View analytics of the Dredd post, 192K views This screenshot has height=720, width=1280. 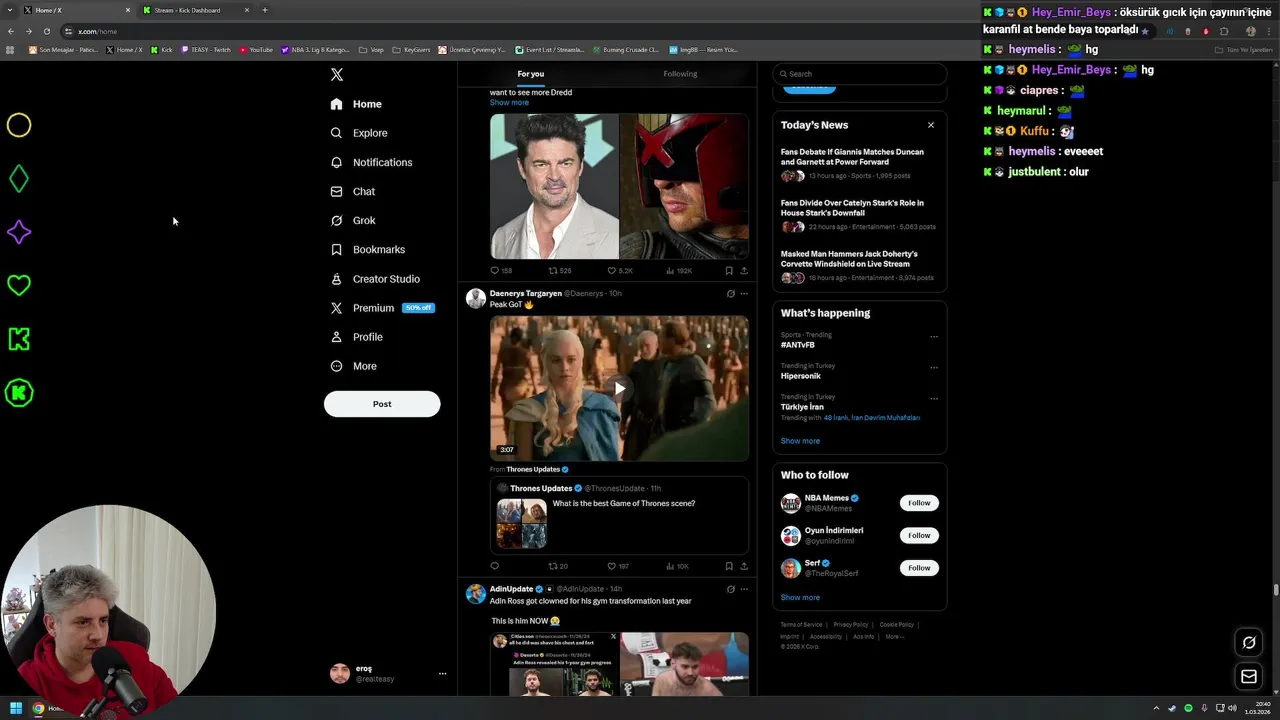pos(679,271)
